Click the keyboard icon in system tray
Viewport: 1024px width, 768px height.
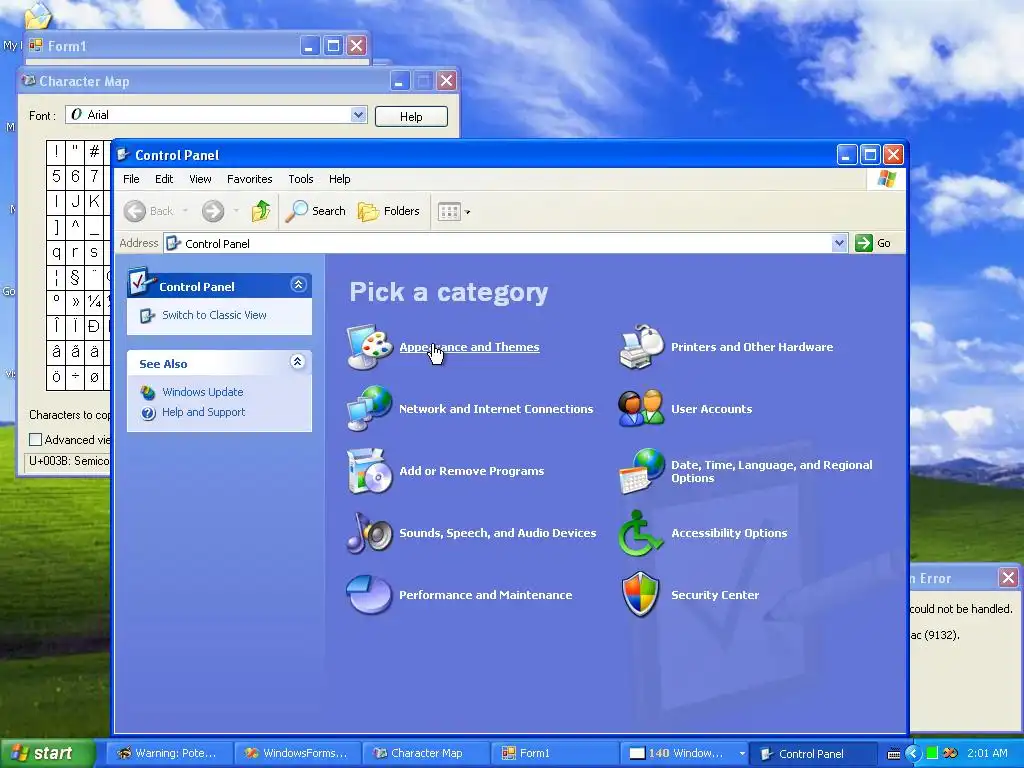894,754
